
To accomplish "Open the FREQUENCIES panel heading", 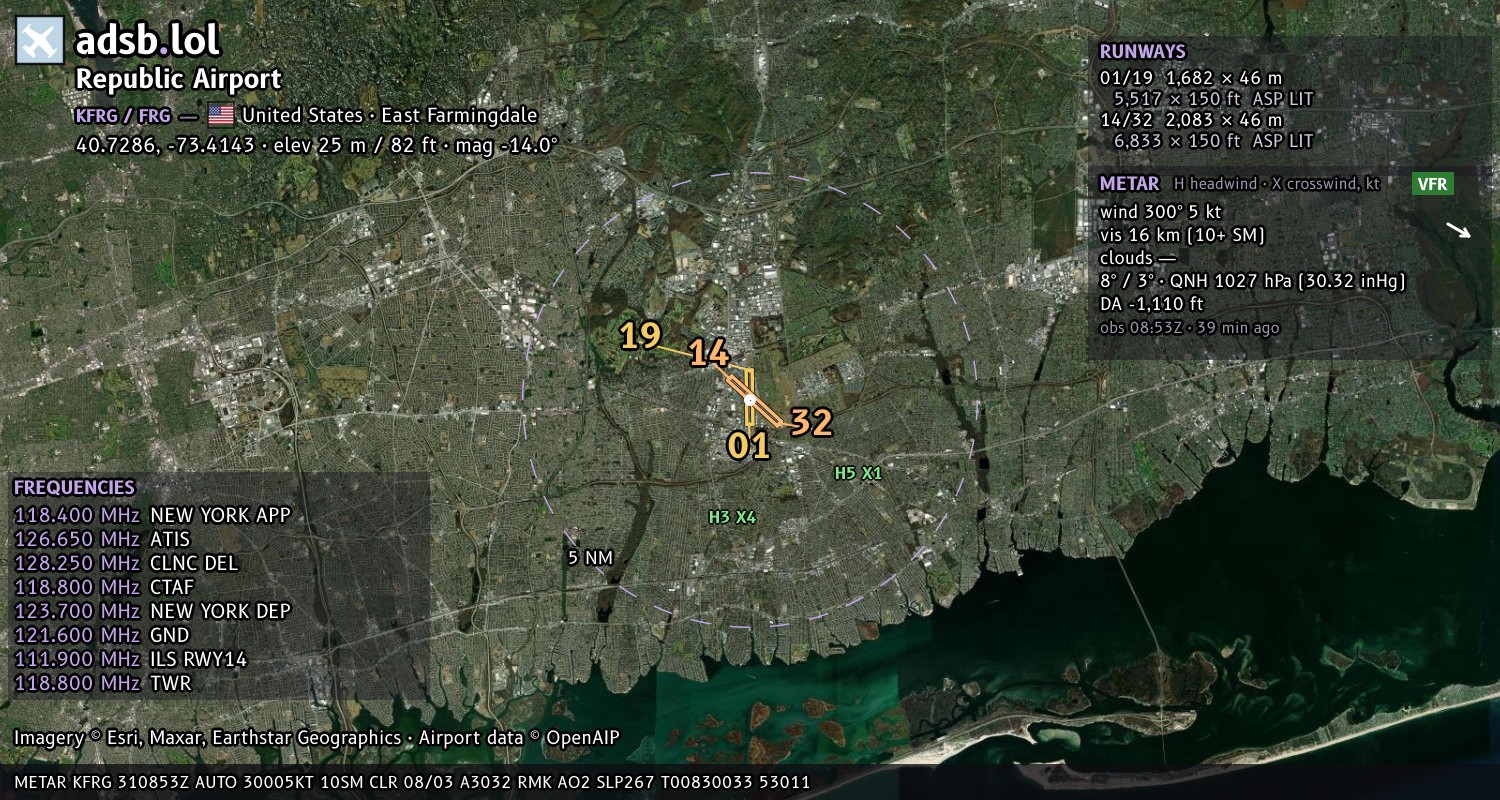I will [74, 488].
